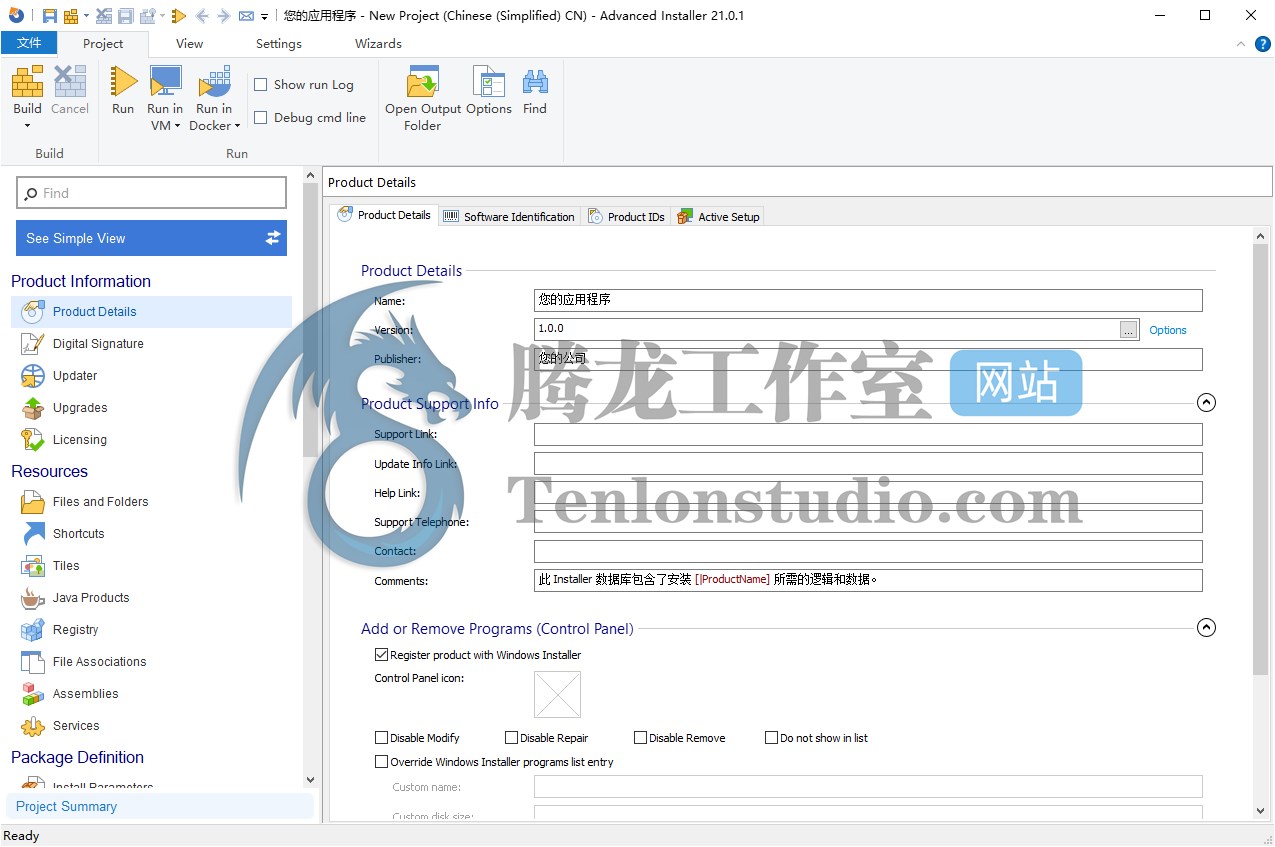Click the Run icon in the quick access toolbar

(x=179, y=16)
